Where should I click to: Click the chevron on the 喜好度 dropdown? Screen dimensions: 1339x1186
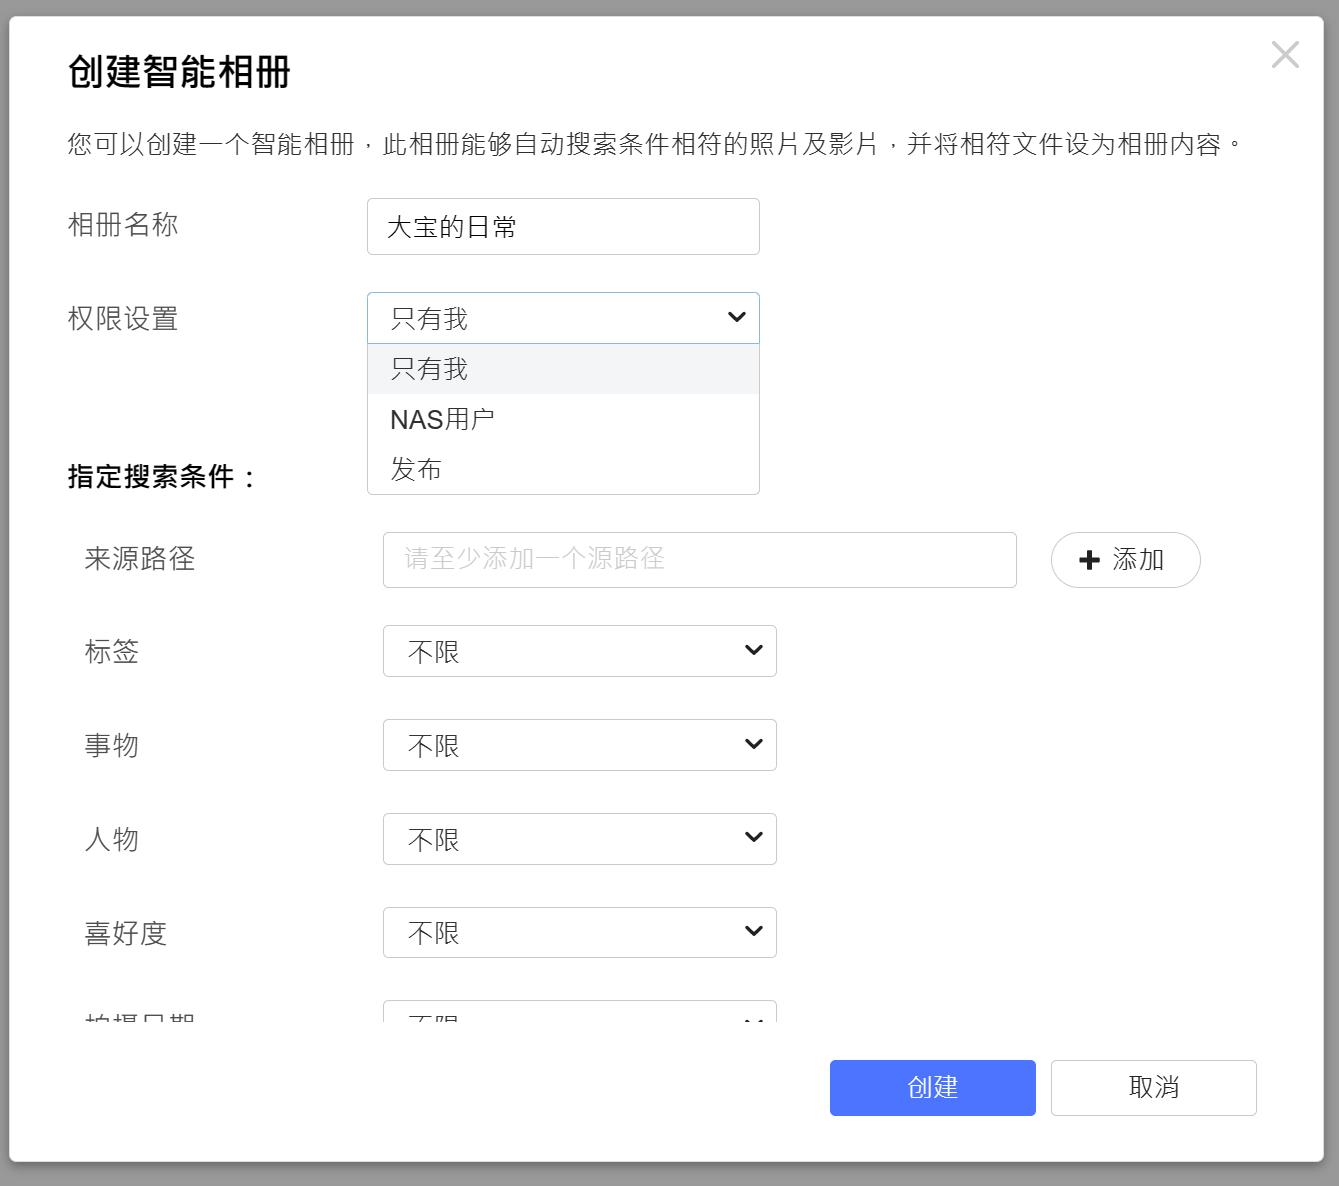coord(753,931)
